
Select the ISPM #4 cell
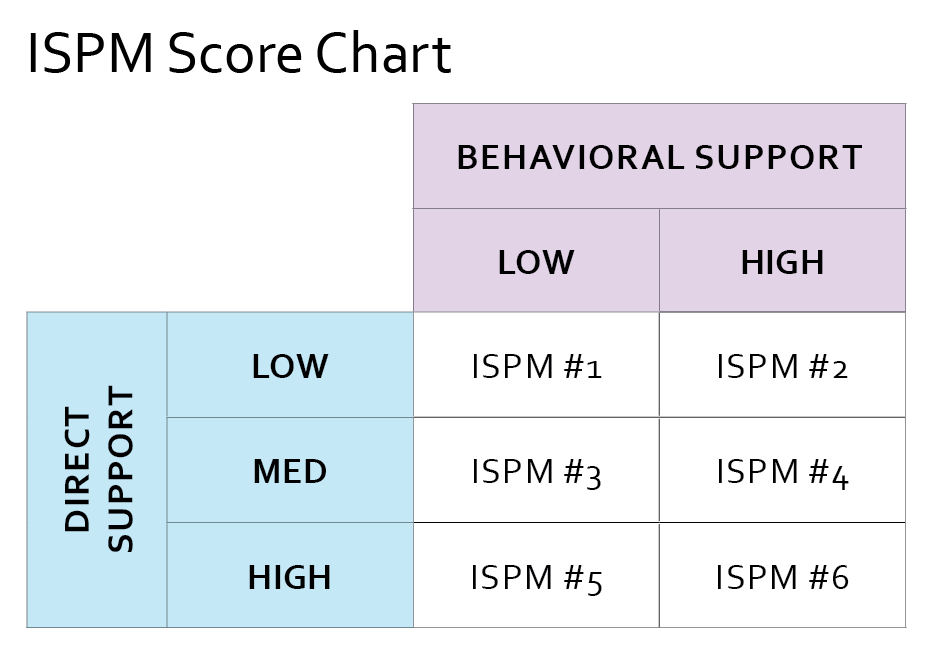(782, 472)
